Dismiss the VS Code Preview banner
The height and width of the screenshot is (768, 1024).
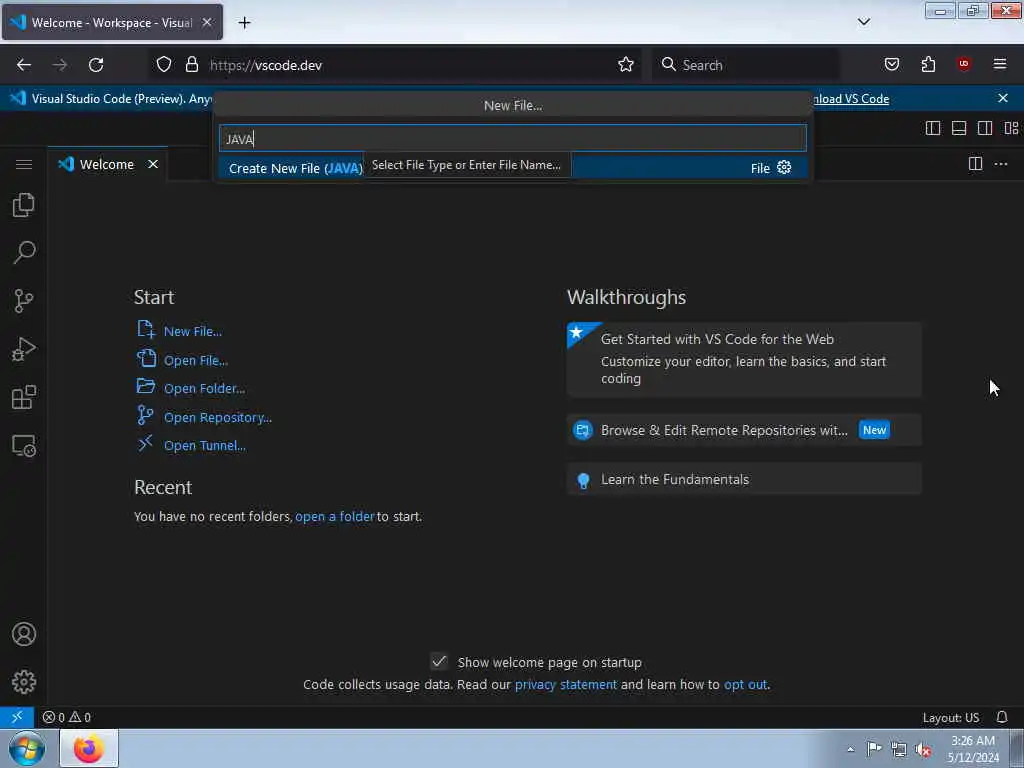(1003, 98)
